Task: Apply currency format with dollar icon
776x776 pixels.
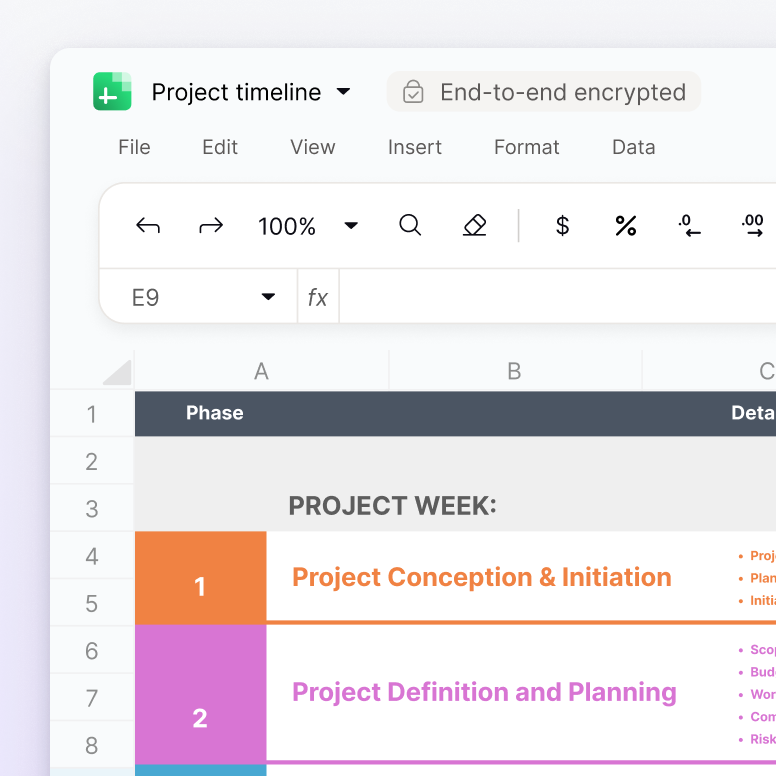Action: (x=562, y=226)
